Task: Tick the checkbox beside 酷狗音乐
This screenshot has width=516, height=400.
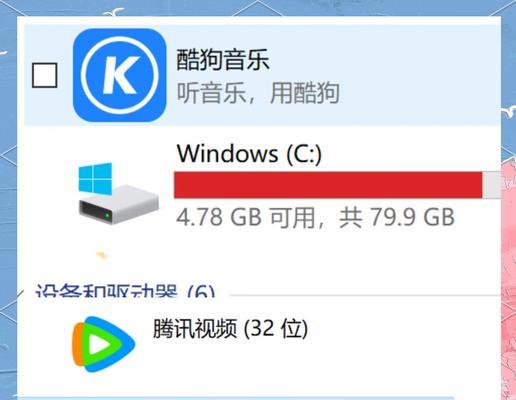Action: point(45,75)
